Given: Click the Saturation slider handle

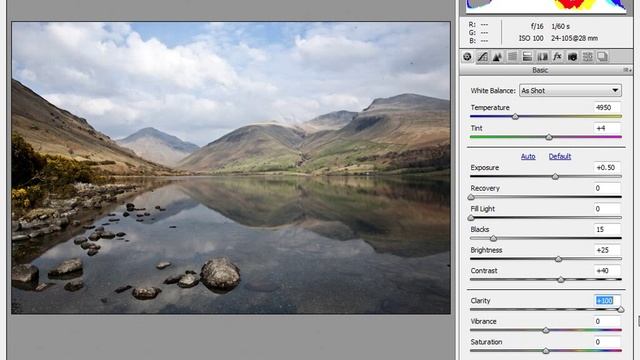Looking at the screenshot, I should (546, 351).
